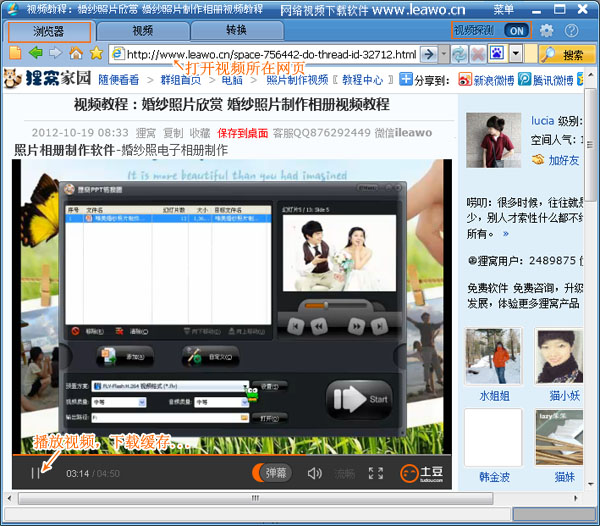Open the 照片制作视频 link
Viewport: 600px width, 526px height.
297,80
